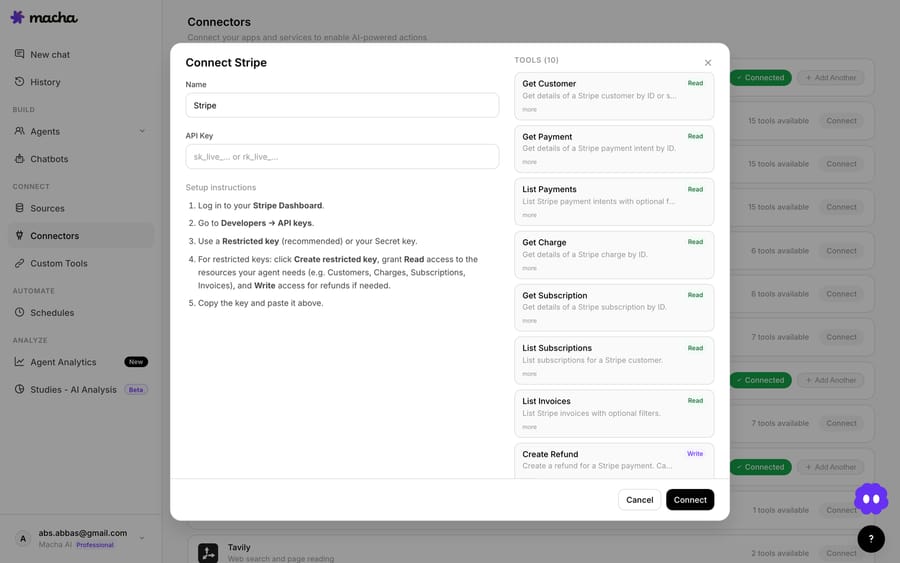Click the black Connect button in dialog
This screenshot has width=900, height=563.
(690, 500)
